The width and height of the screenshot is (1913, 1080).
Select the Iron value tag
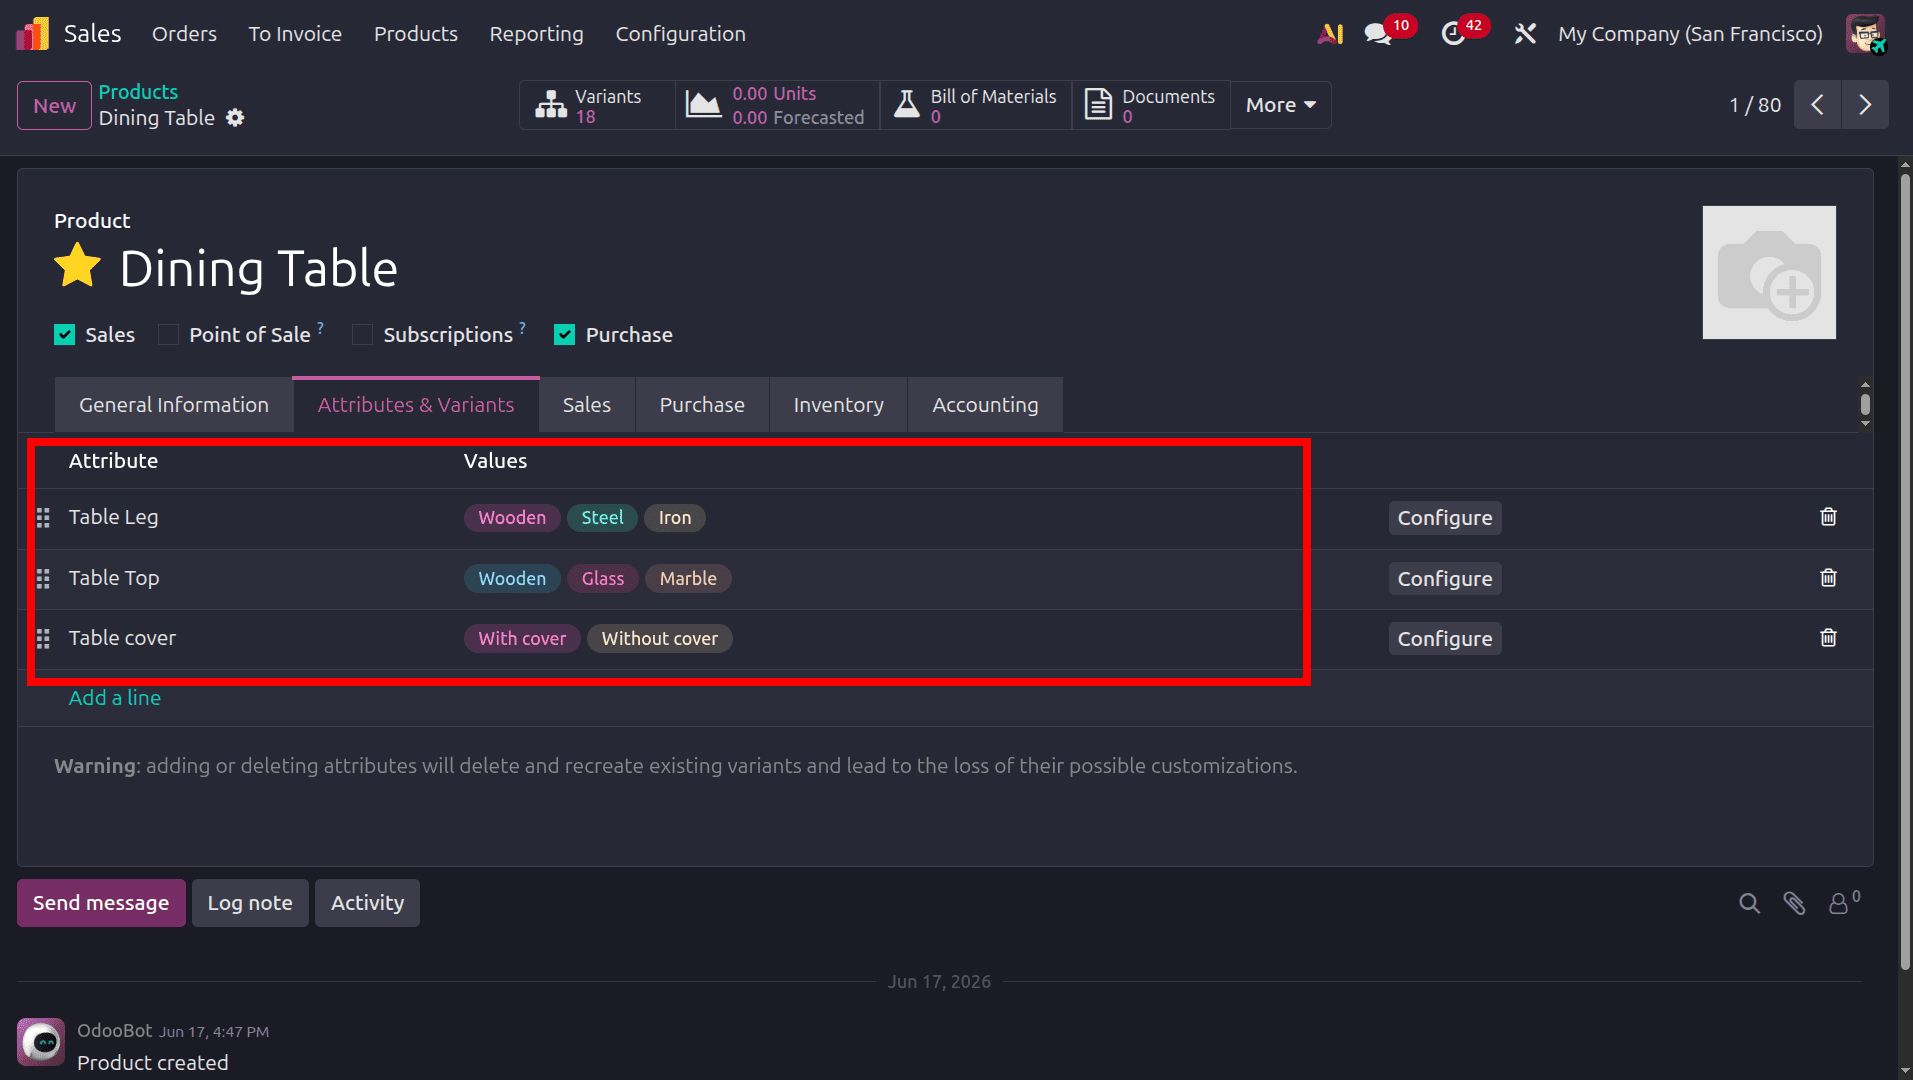[x=675, y=518]
